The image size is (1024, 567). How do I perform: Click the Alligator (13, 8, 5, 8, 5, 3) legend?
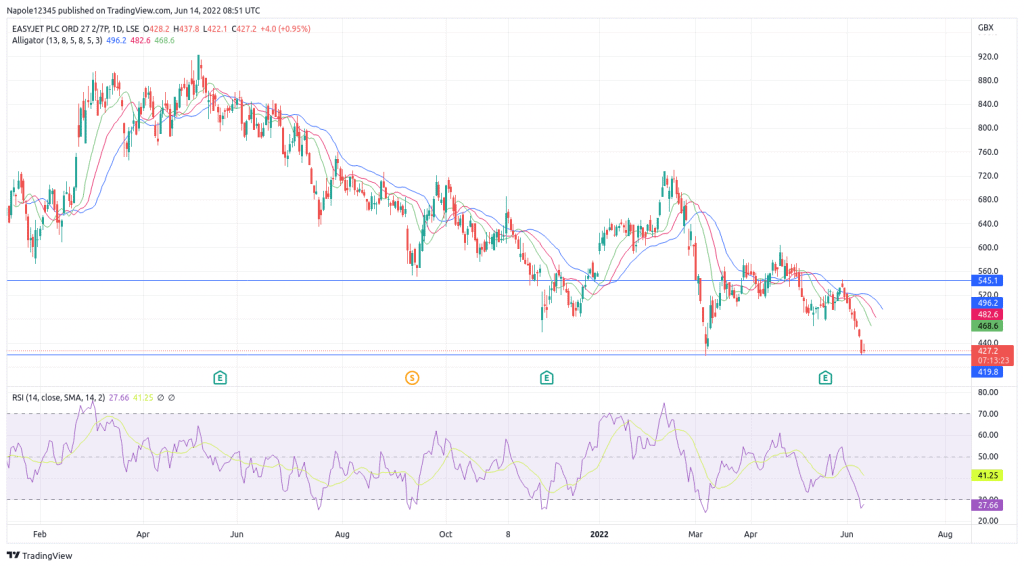[57, 40]
